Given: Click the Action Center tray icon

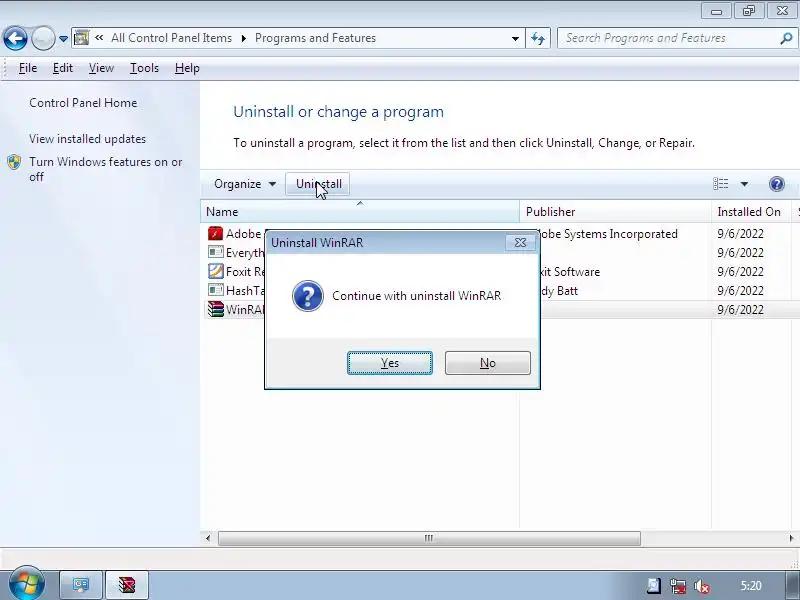Looking at the screenshot, I should pos(654,586).
